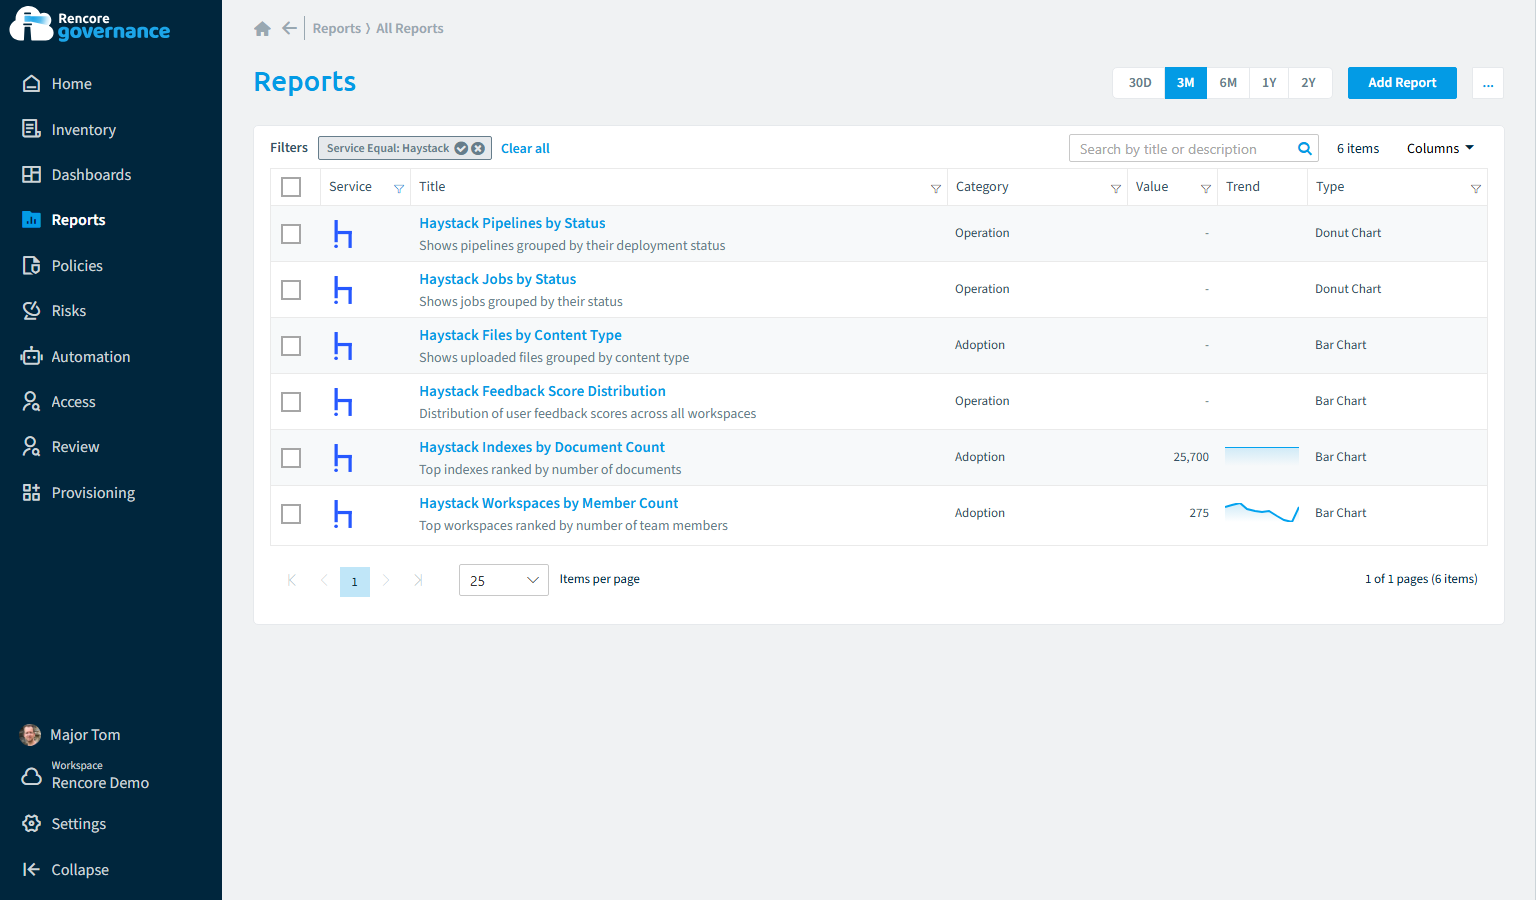This screenshot has width=1536, height=900.
Task: Open Haystack Jobs by Status report
Action: click(x=497, y=279)
